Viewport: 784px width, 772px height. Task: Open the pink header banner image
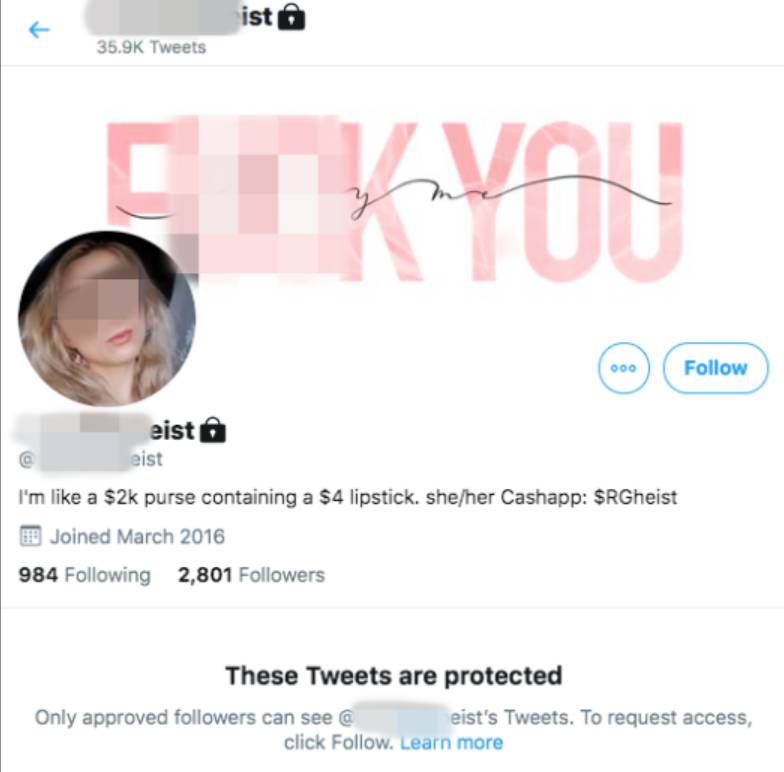[x=394, y=200]
